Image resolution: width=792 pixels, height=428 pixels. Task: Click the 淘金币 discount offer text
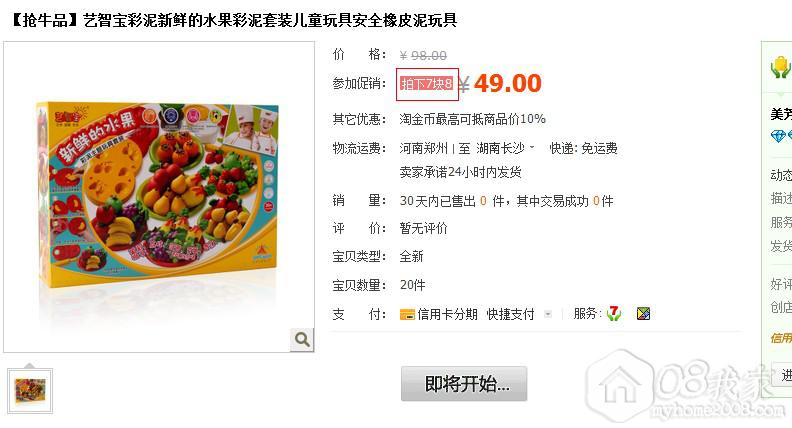coord(472,119)
